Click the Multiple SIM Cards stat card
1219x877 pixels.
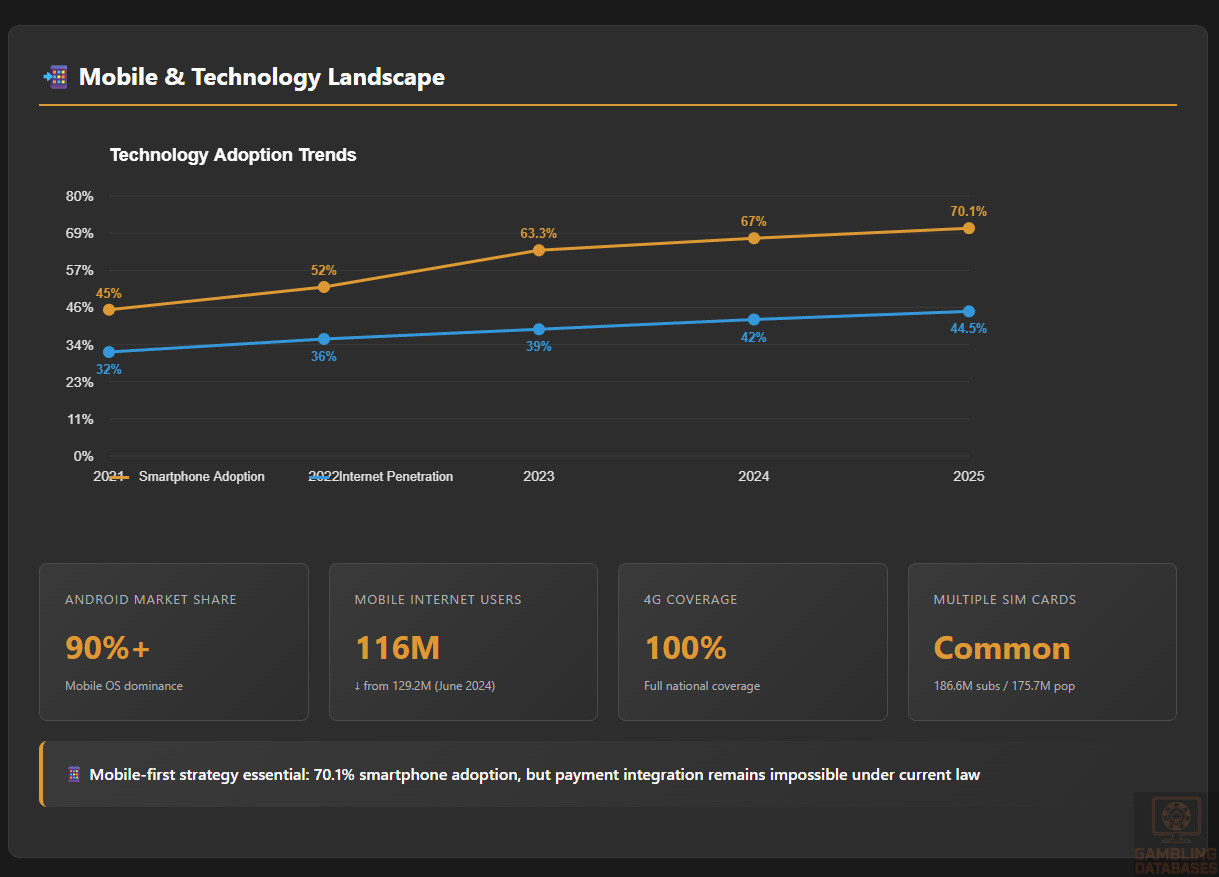[x=1042, y=641]
